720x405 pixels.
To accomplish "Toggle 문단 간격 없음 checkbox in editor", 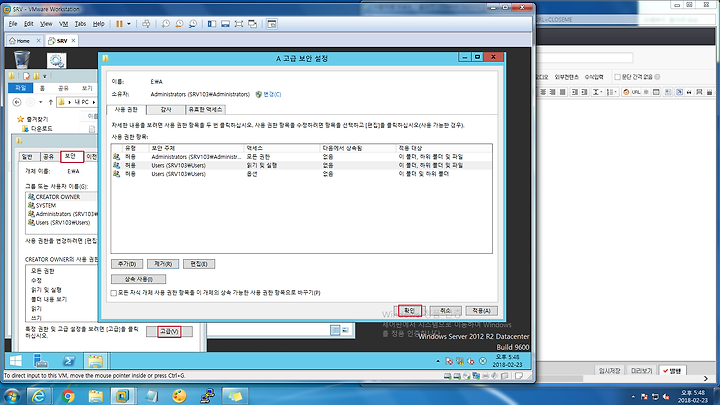I will 617,77.
